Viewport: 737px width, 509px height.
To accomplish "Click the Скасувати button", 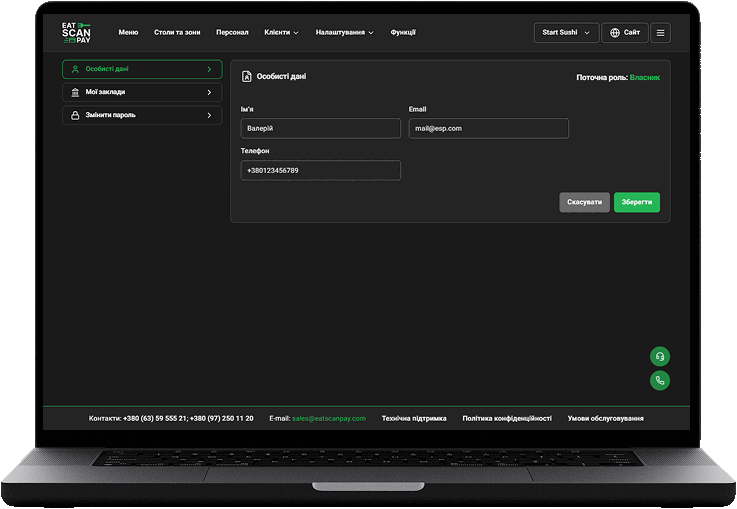I will pyautogui.click(x=584, y=203).
